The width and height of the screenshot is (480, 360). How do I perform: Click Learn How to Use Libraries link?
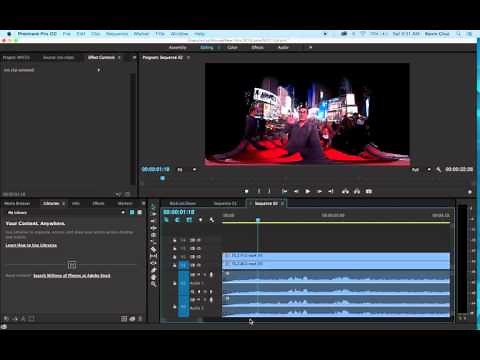point(31,245)
